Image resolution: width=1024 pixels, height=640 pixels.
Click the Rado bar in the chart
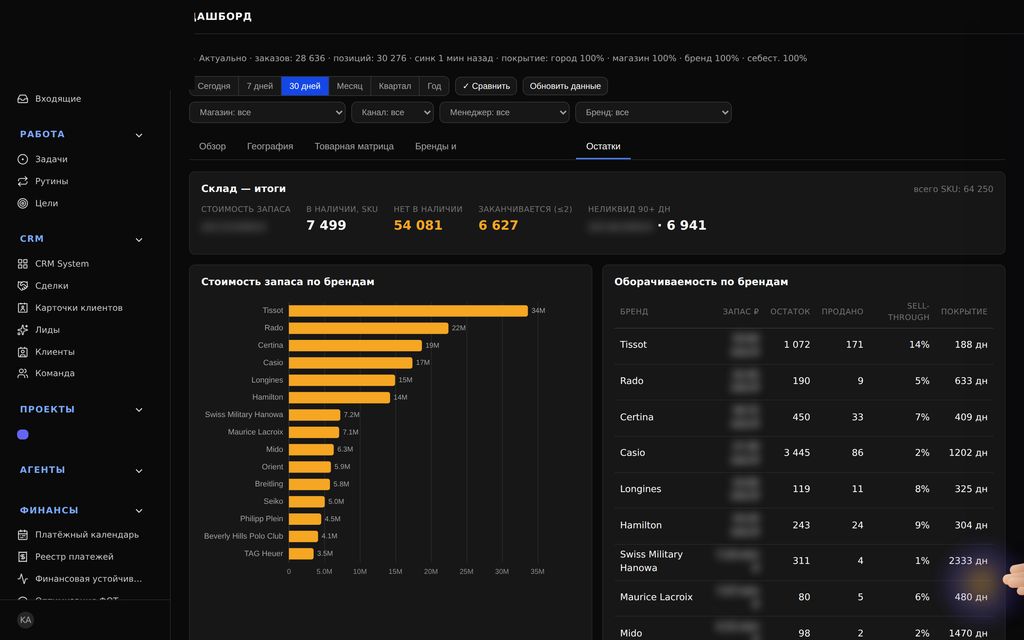click(x=368, y=328)
